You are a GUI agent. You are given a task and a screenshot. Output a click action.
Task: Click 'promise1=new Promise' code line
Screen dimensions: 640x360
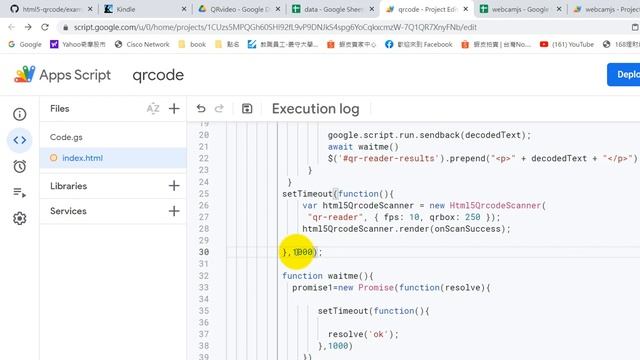391,287
